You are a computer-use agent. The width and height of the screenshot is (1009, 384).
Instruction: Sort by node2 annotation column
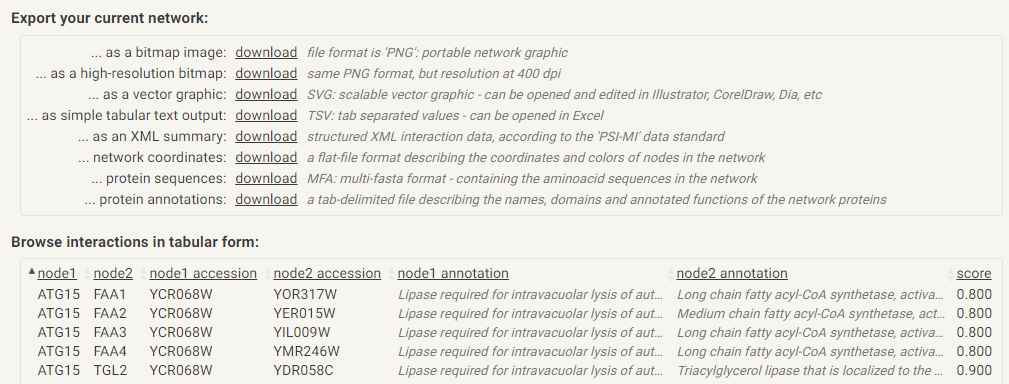pos(732,273)
